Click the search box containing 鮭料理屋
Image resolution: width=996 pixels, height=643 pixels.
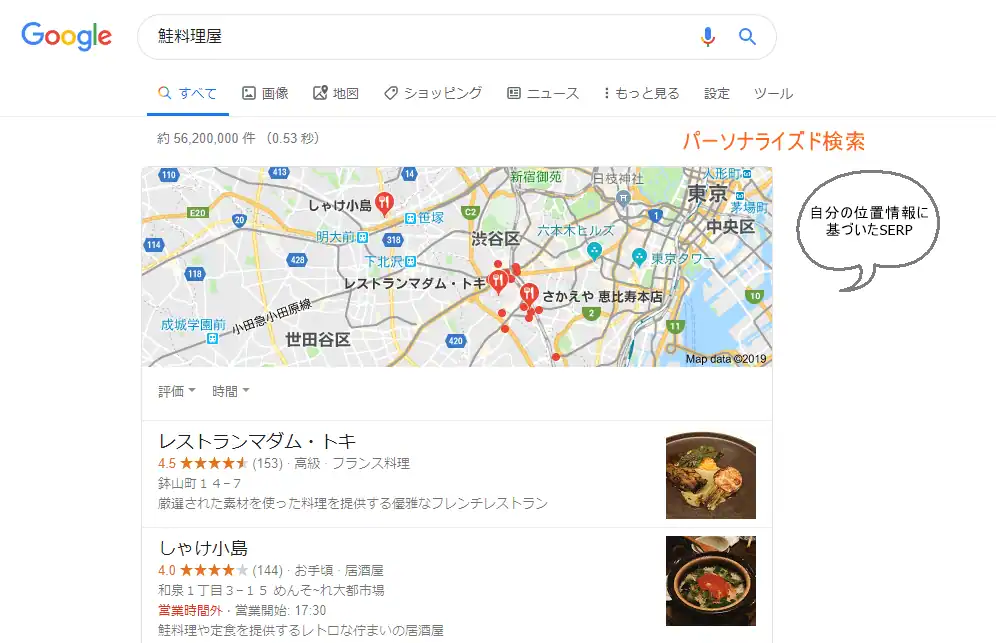click(x=419, y=37)
